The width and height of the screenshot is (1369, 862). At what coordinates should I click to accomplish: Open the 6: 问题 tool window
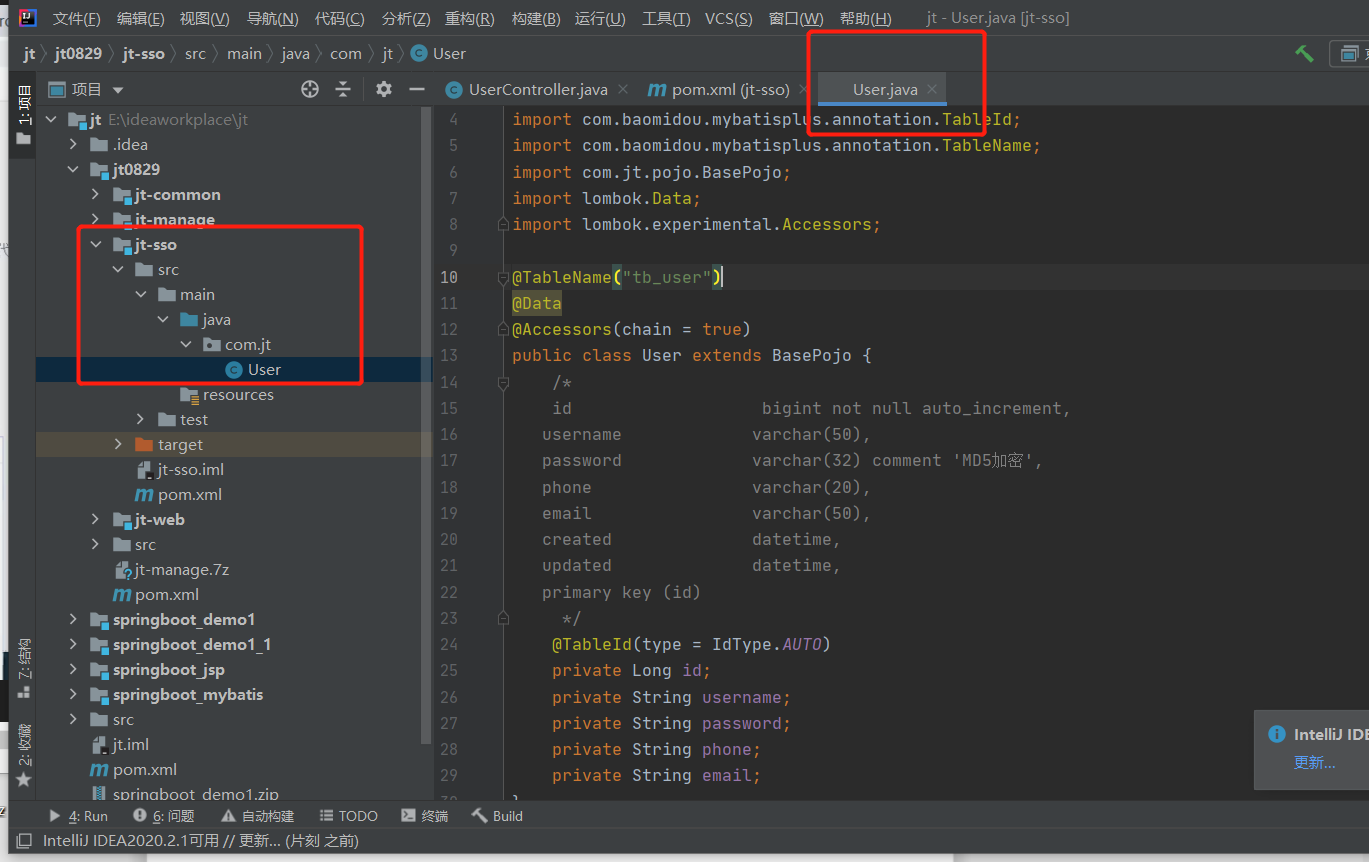coord(164,816)
